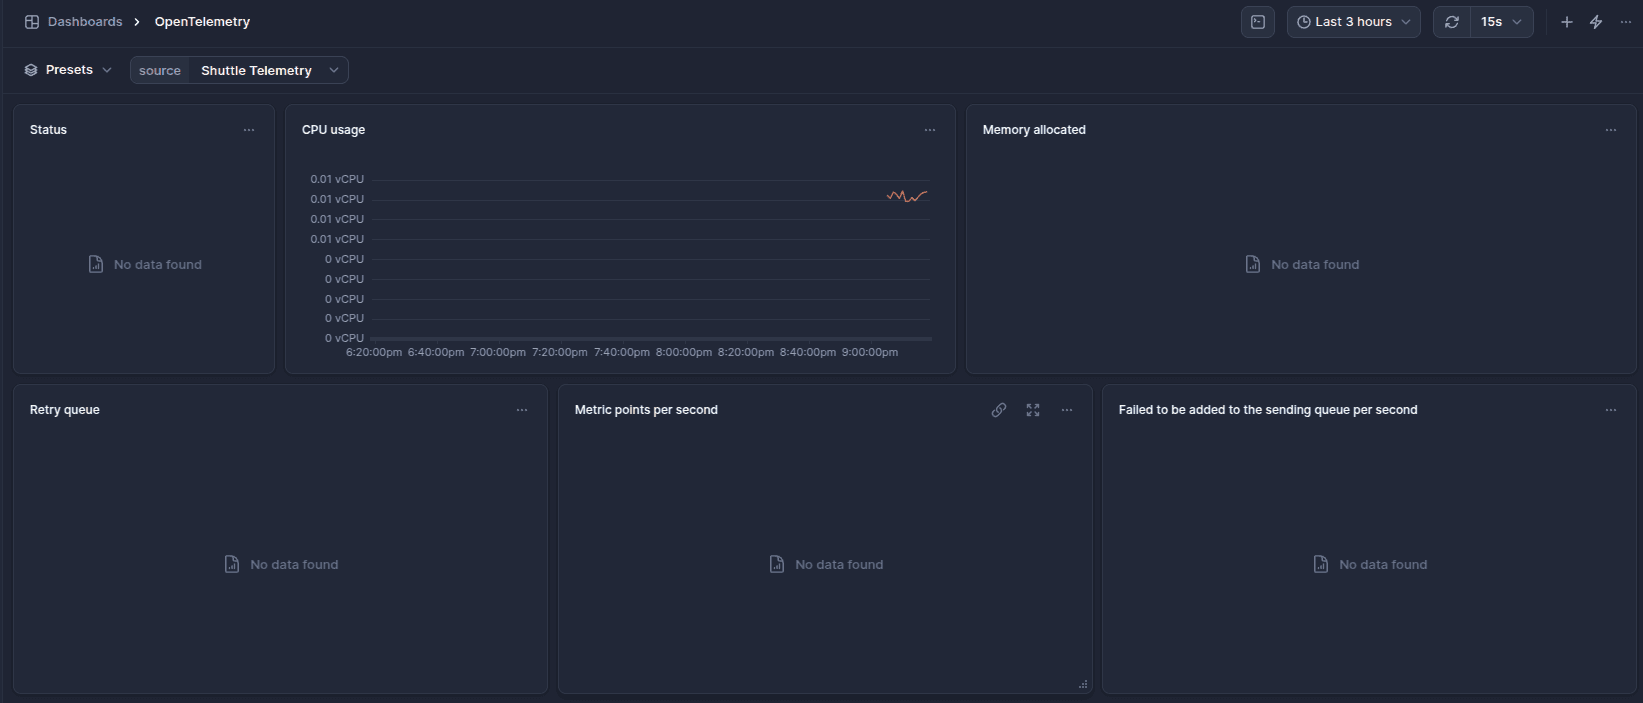Expand the Presets dropdown

(68, 70)
